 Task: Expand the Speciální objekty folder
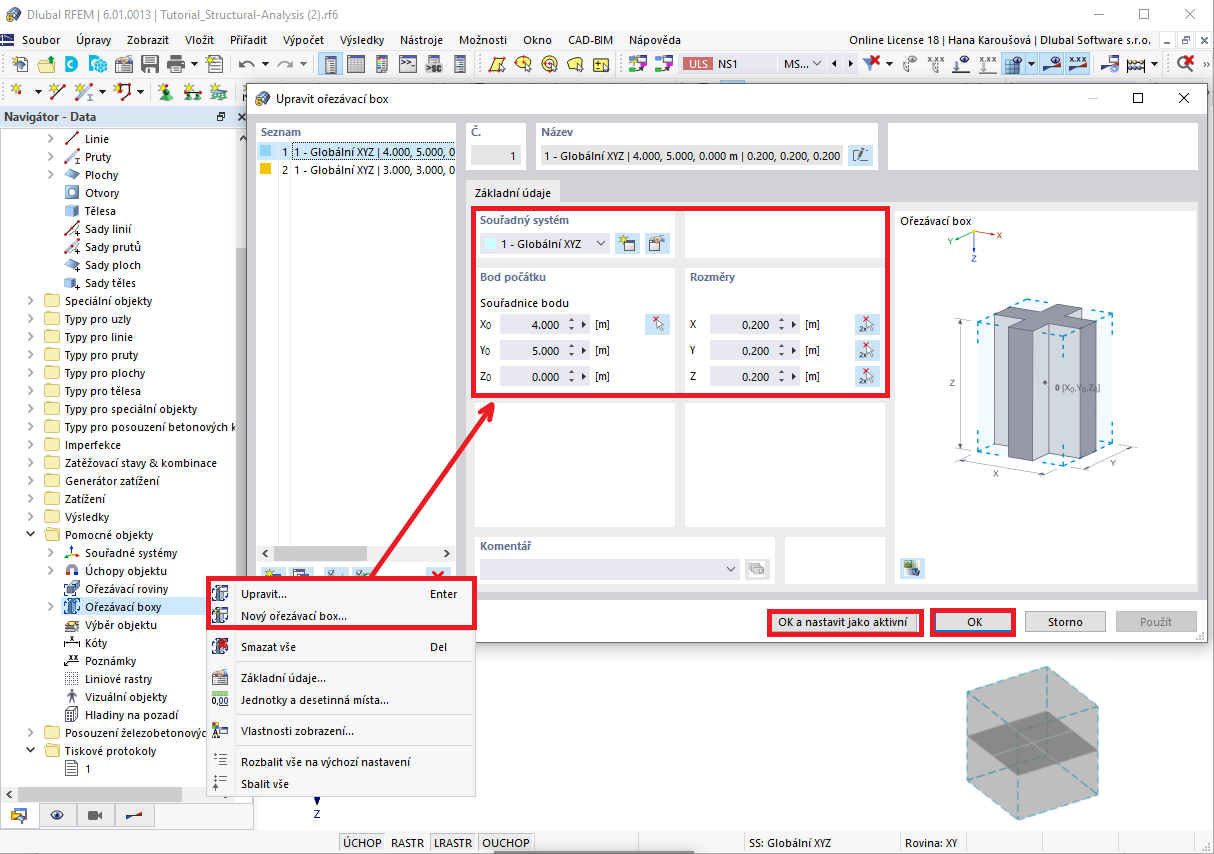(x=33, y=301)
